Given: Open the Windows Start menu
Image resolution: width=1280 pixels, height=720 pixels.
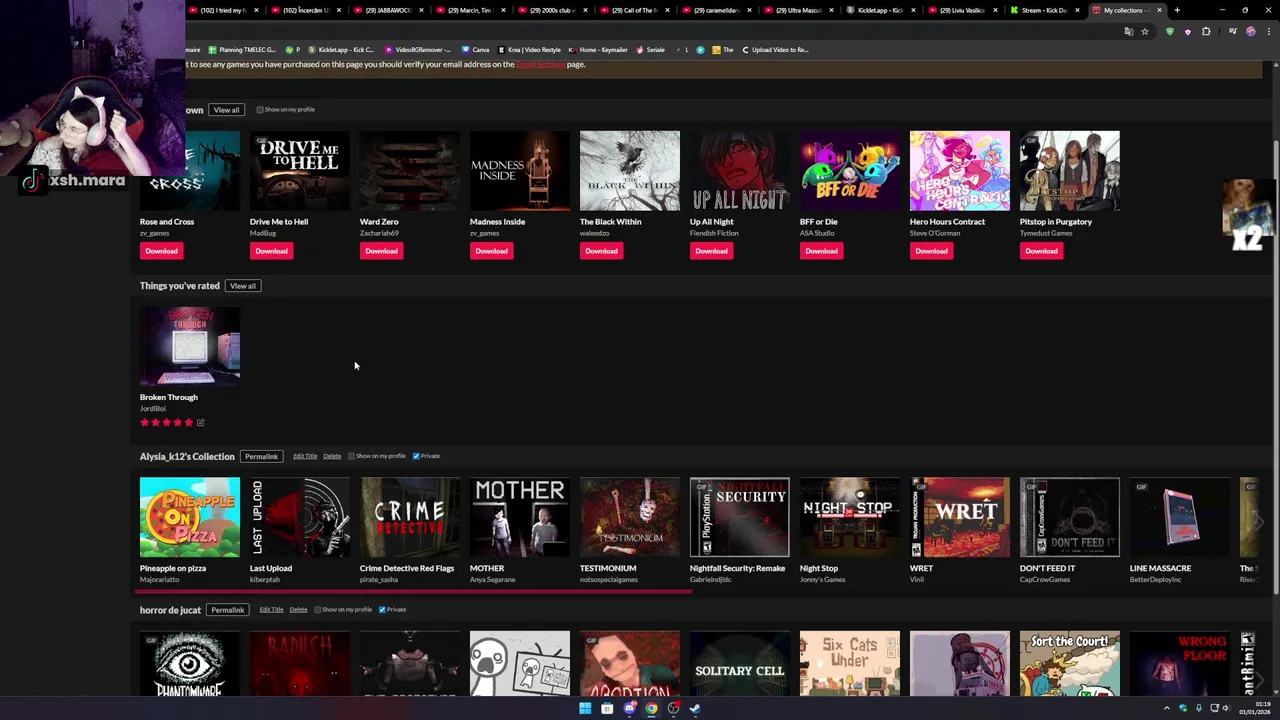Looking at the screenshot, I should point(585,709).
